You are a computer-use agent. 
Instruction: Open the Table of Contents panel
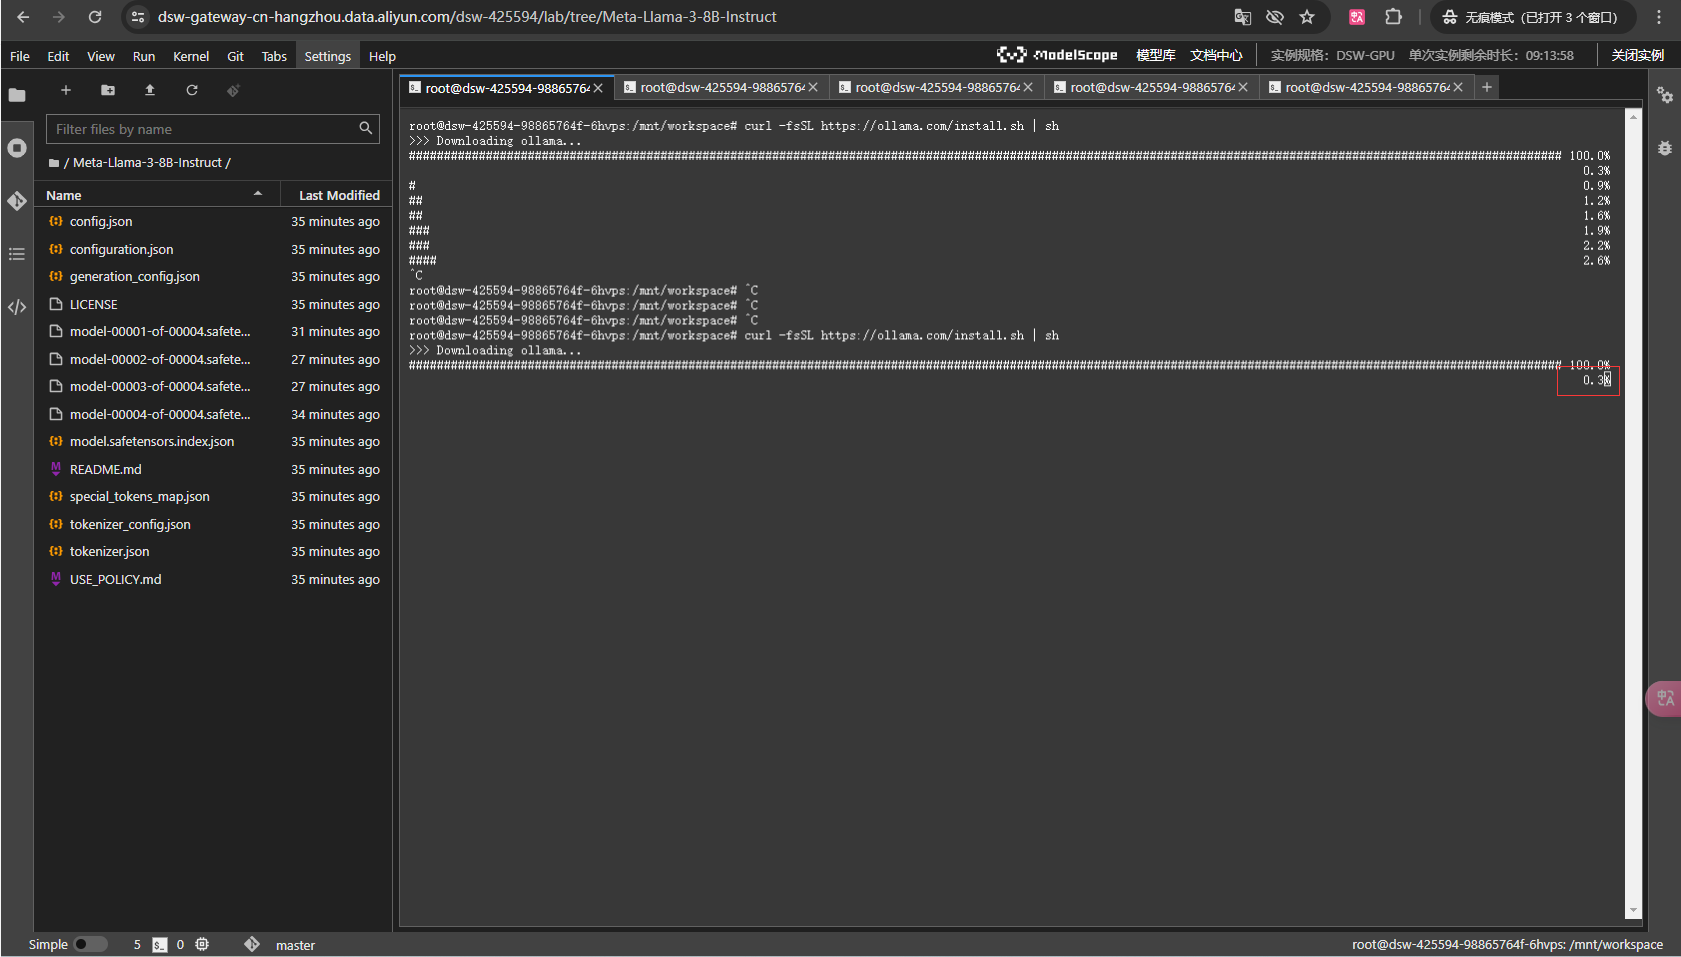17,254
